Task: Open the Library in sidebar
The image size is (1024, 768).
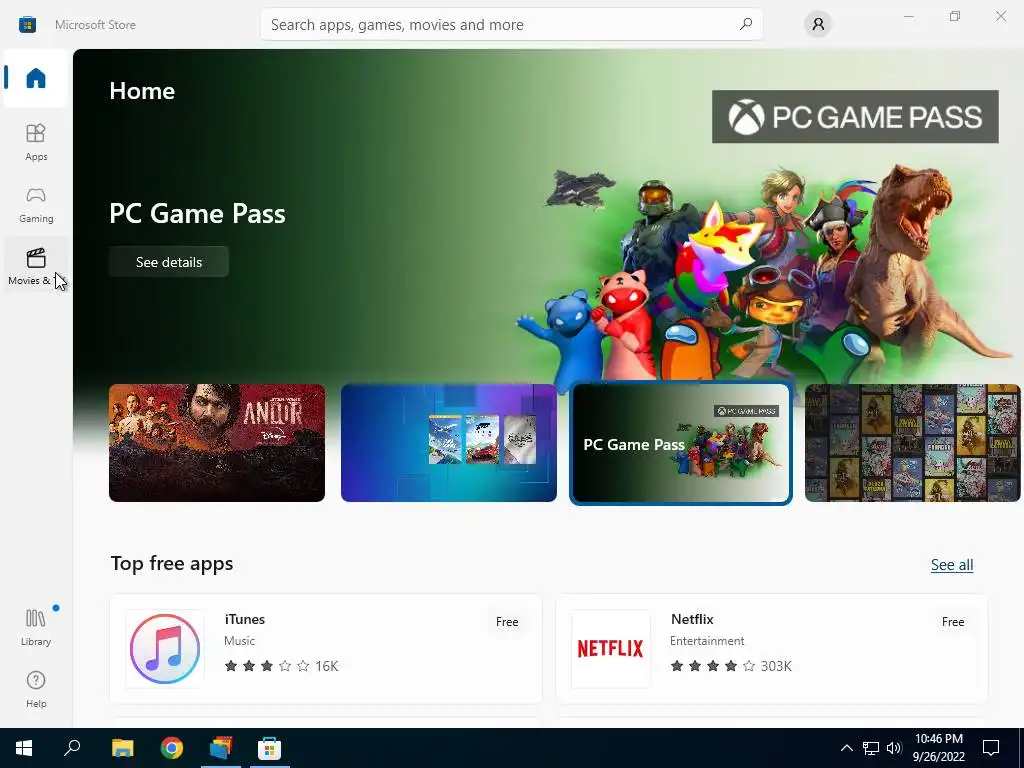Action: (x=36, y=626)
